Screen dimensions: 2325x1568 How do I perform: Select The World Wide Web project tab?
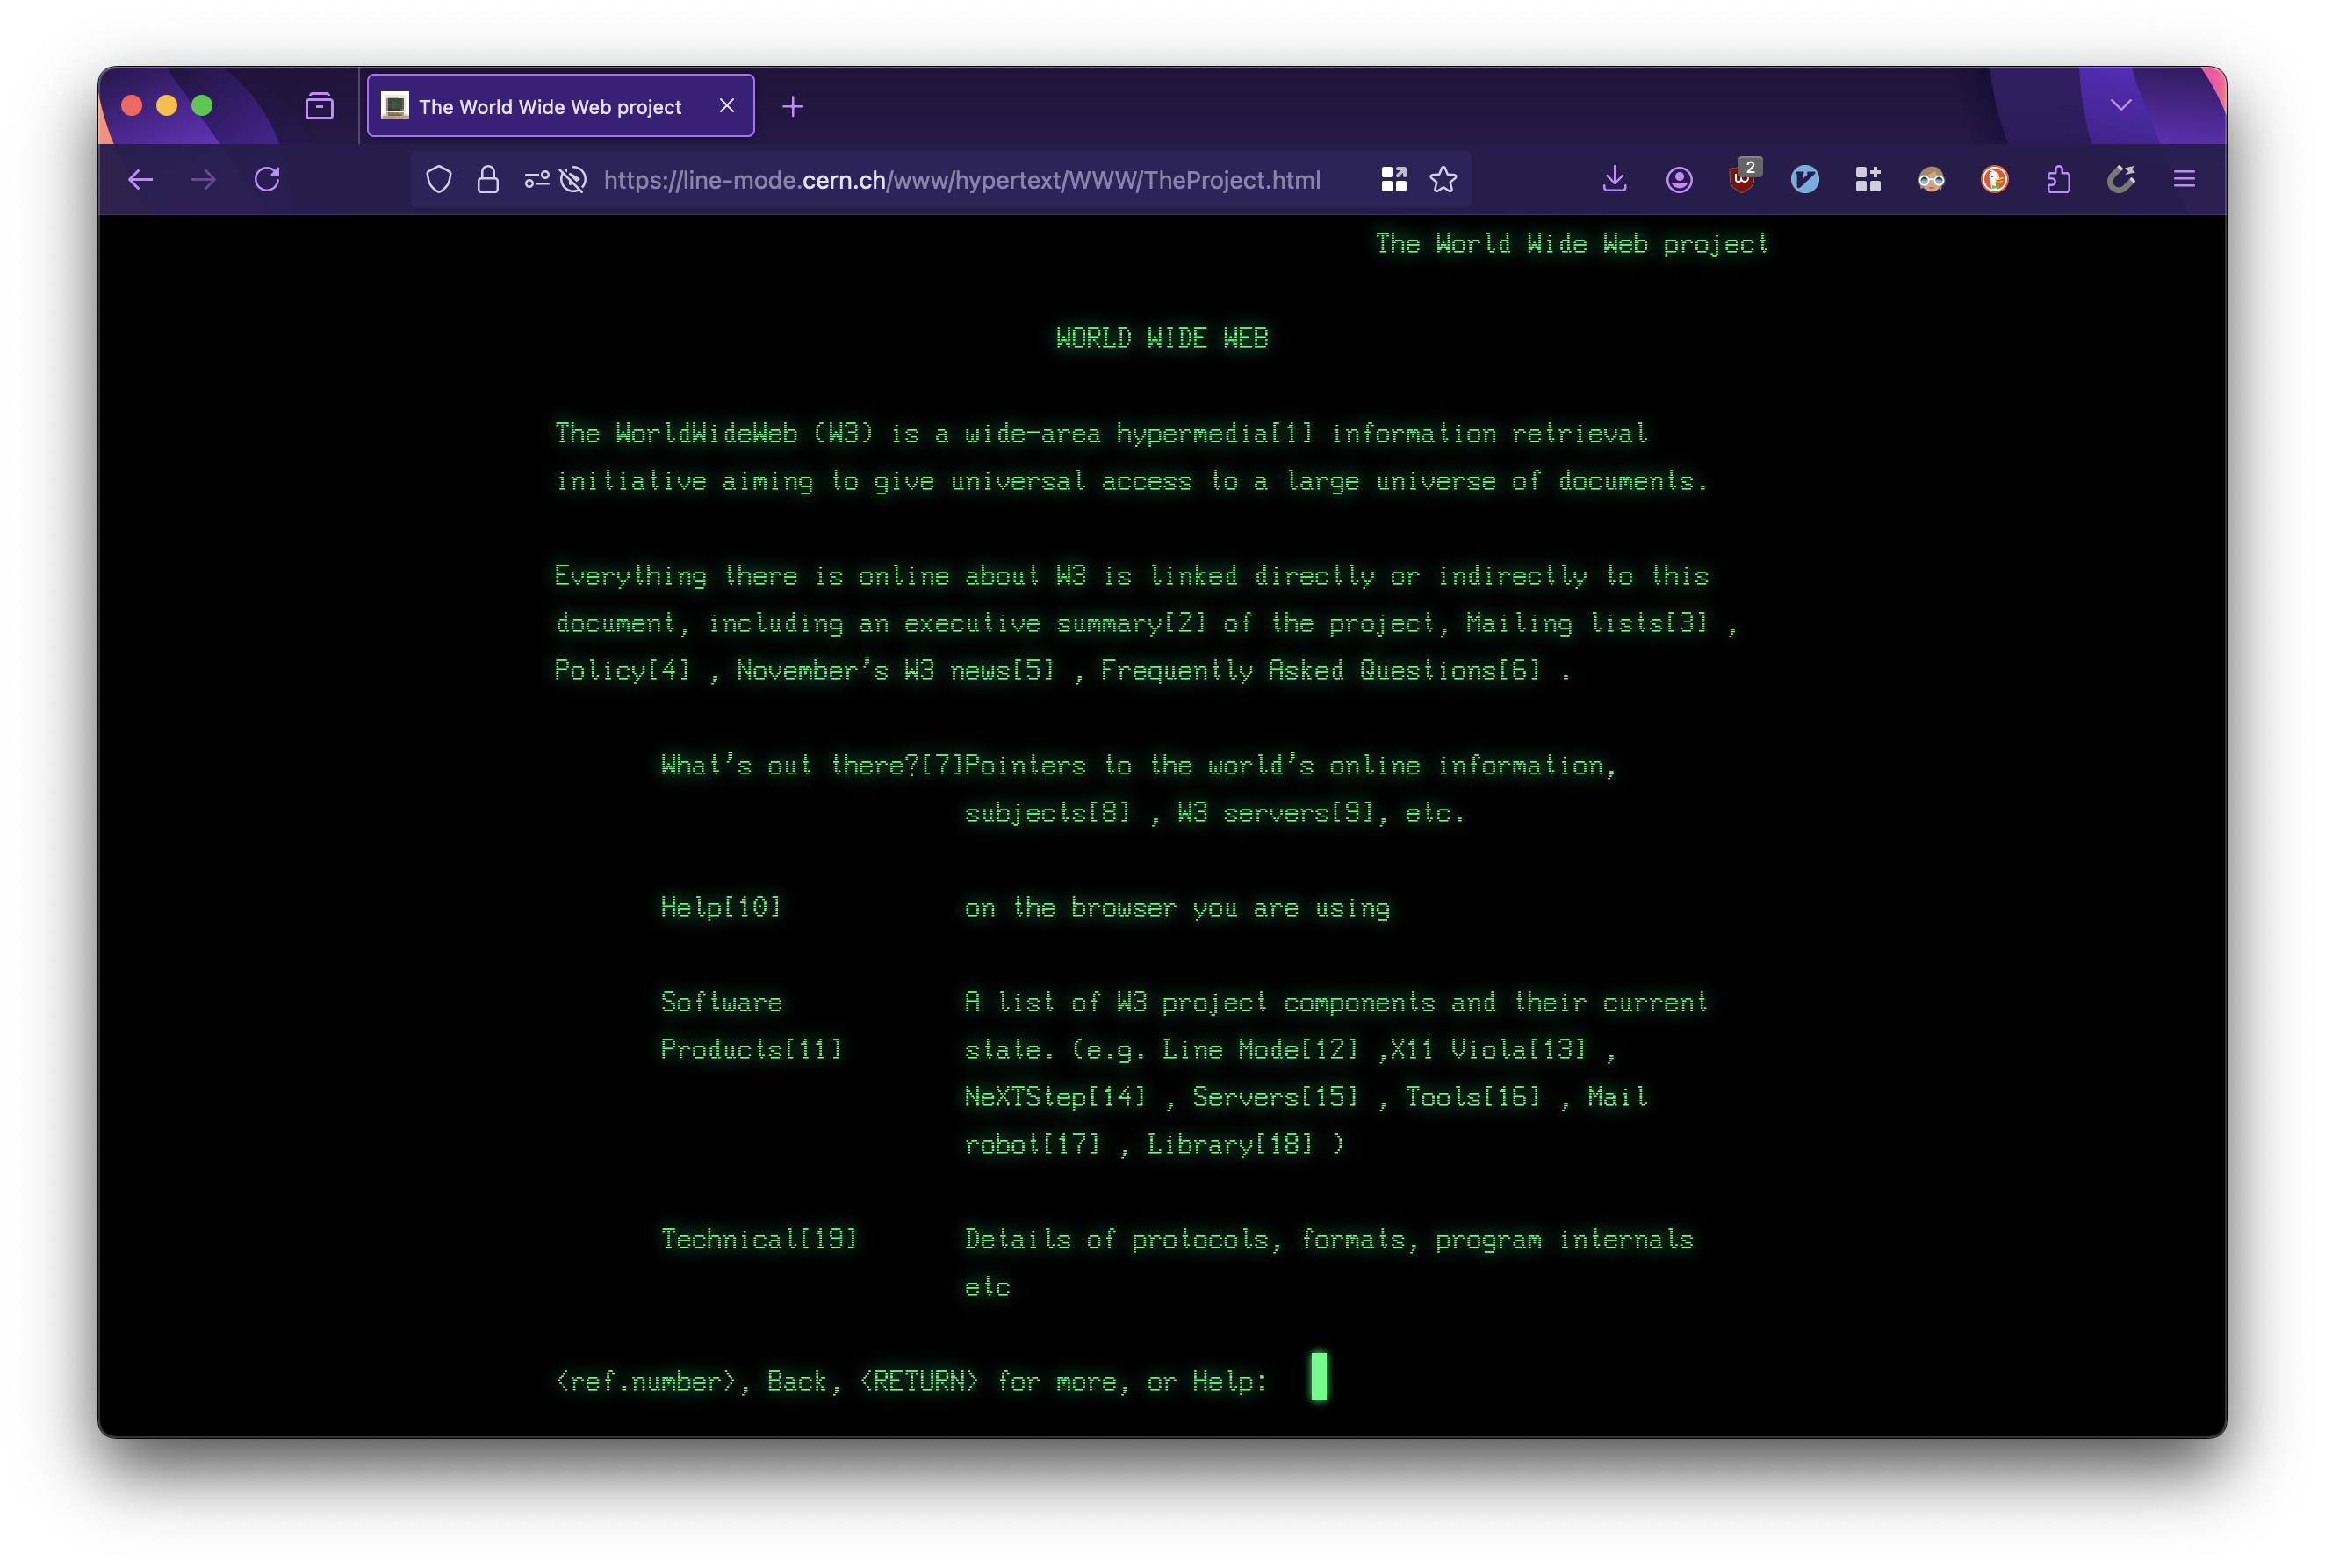point(550,107)
